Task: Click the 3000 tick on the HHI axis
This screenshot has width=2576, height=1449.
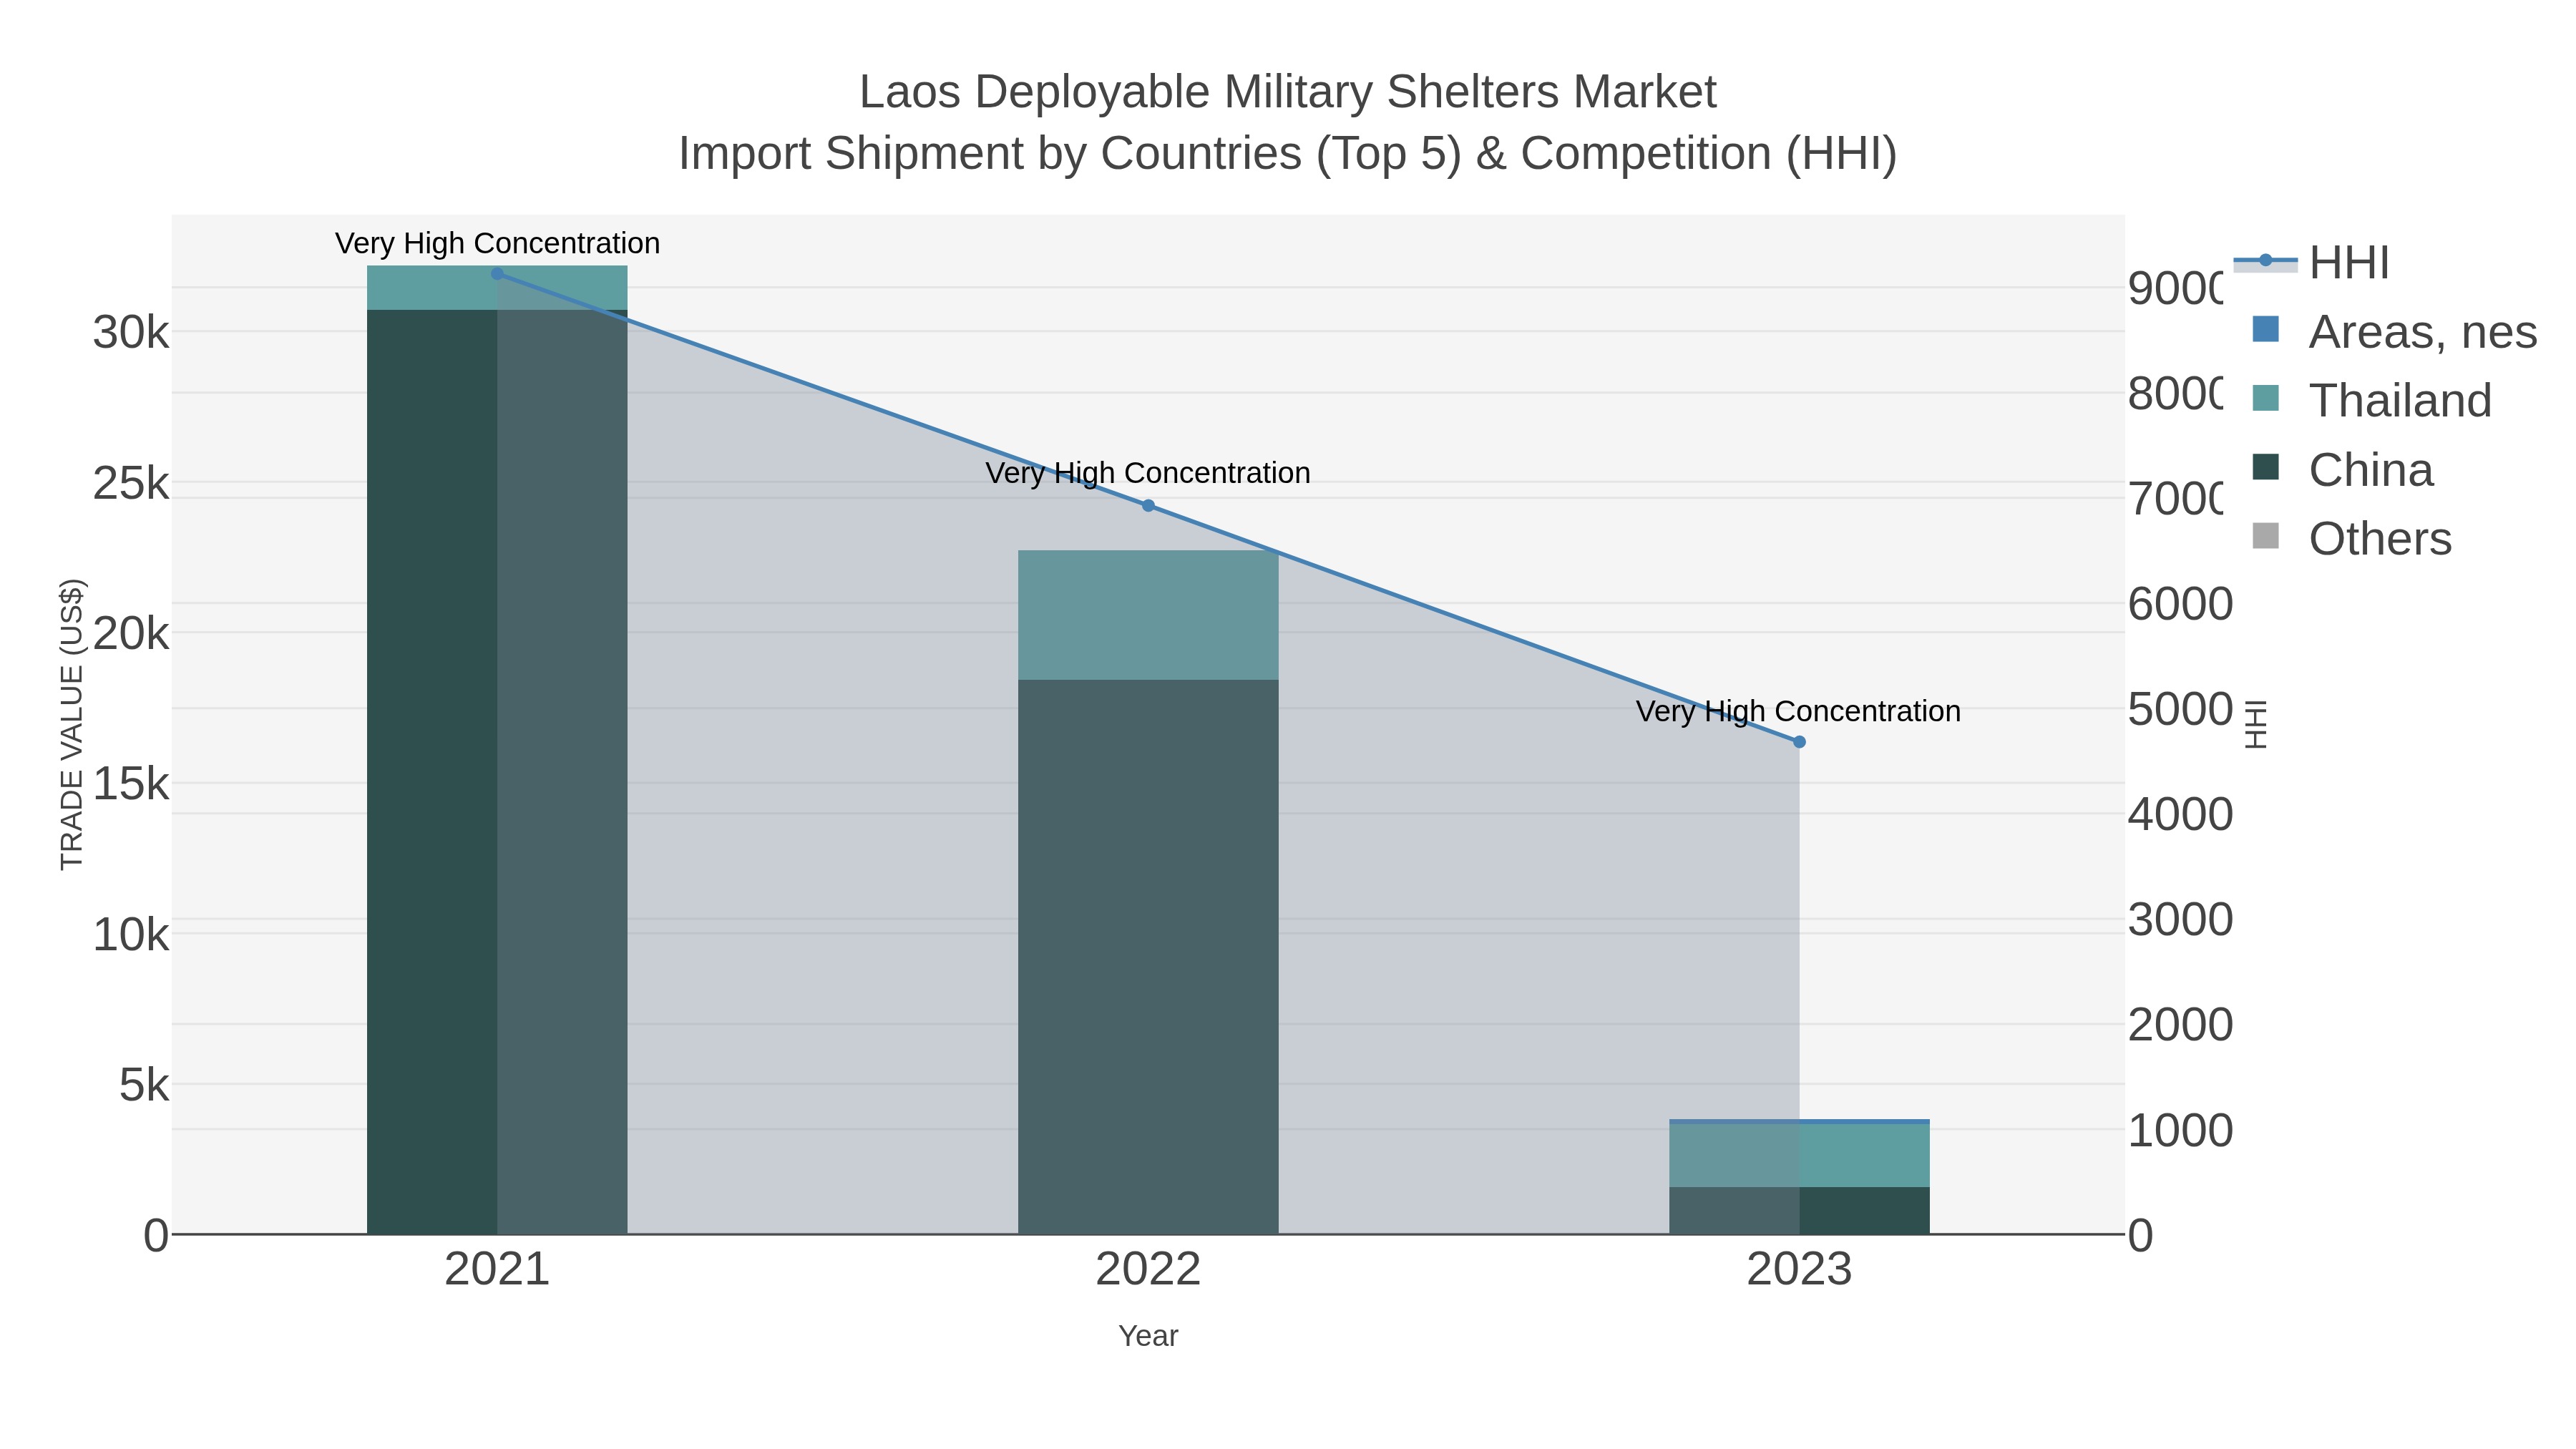Action: (x=2180, y=919)
